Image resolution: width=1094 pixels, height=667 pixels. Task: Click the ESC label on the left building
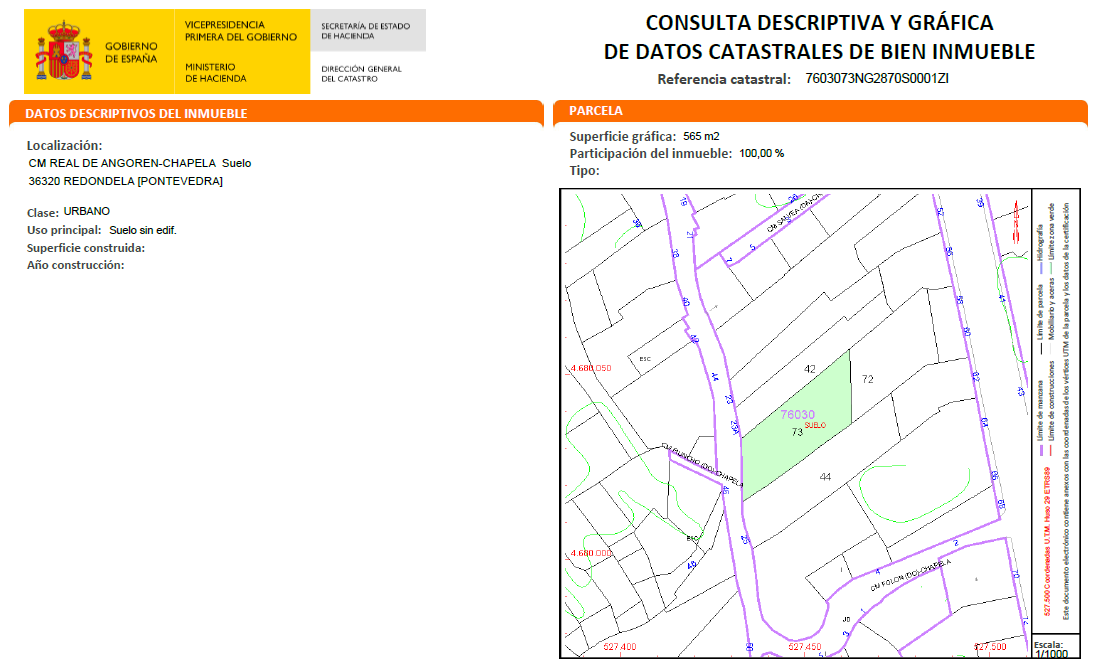click(x=645, y=359)
